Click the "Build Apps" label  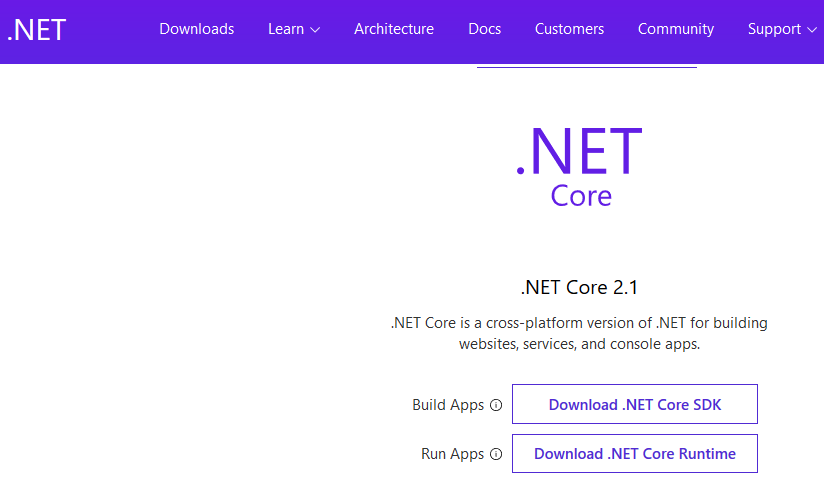coord(448,405)
